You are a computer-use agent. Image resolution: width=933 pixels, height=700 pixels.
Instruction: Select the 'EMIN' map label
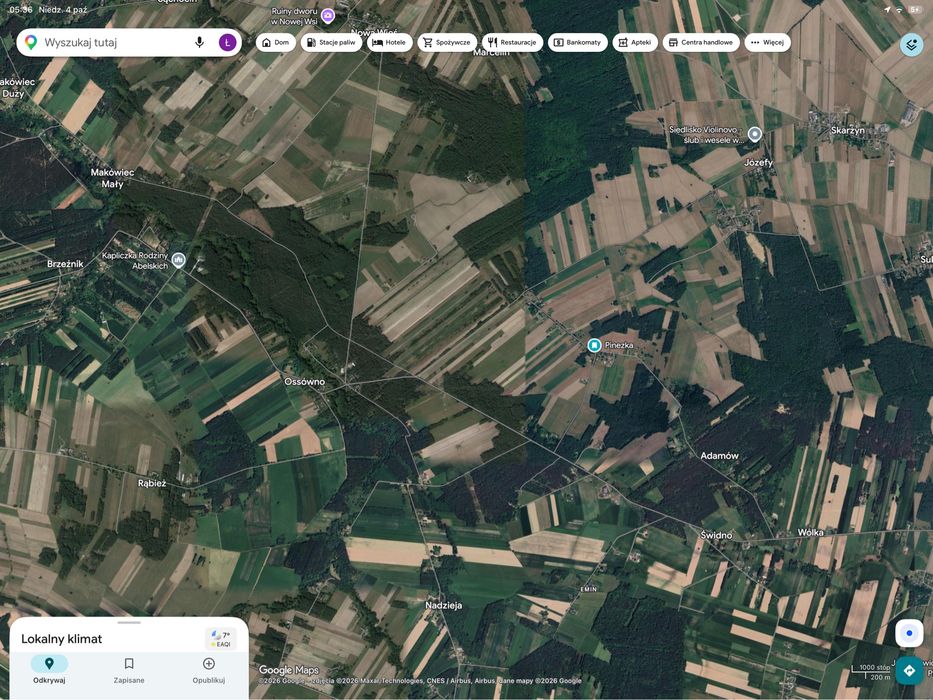[x=588, y=589]
